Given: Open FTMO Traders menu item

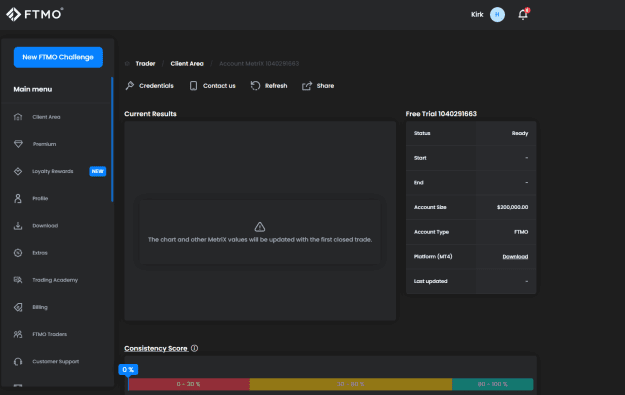Looking at the screenshot, I should pyautogui.click(x=49, y=334).
